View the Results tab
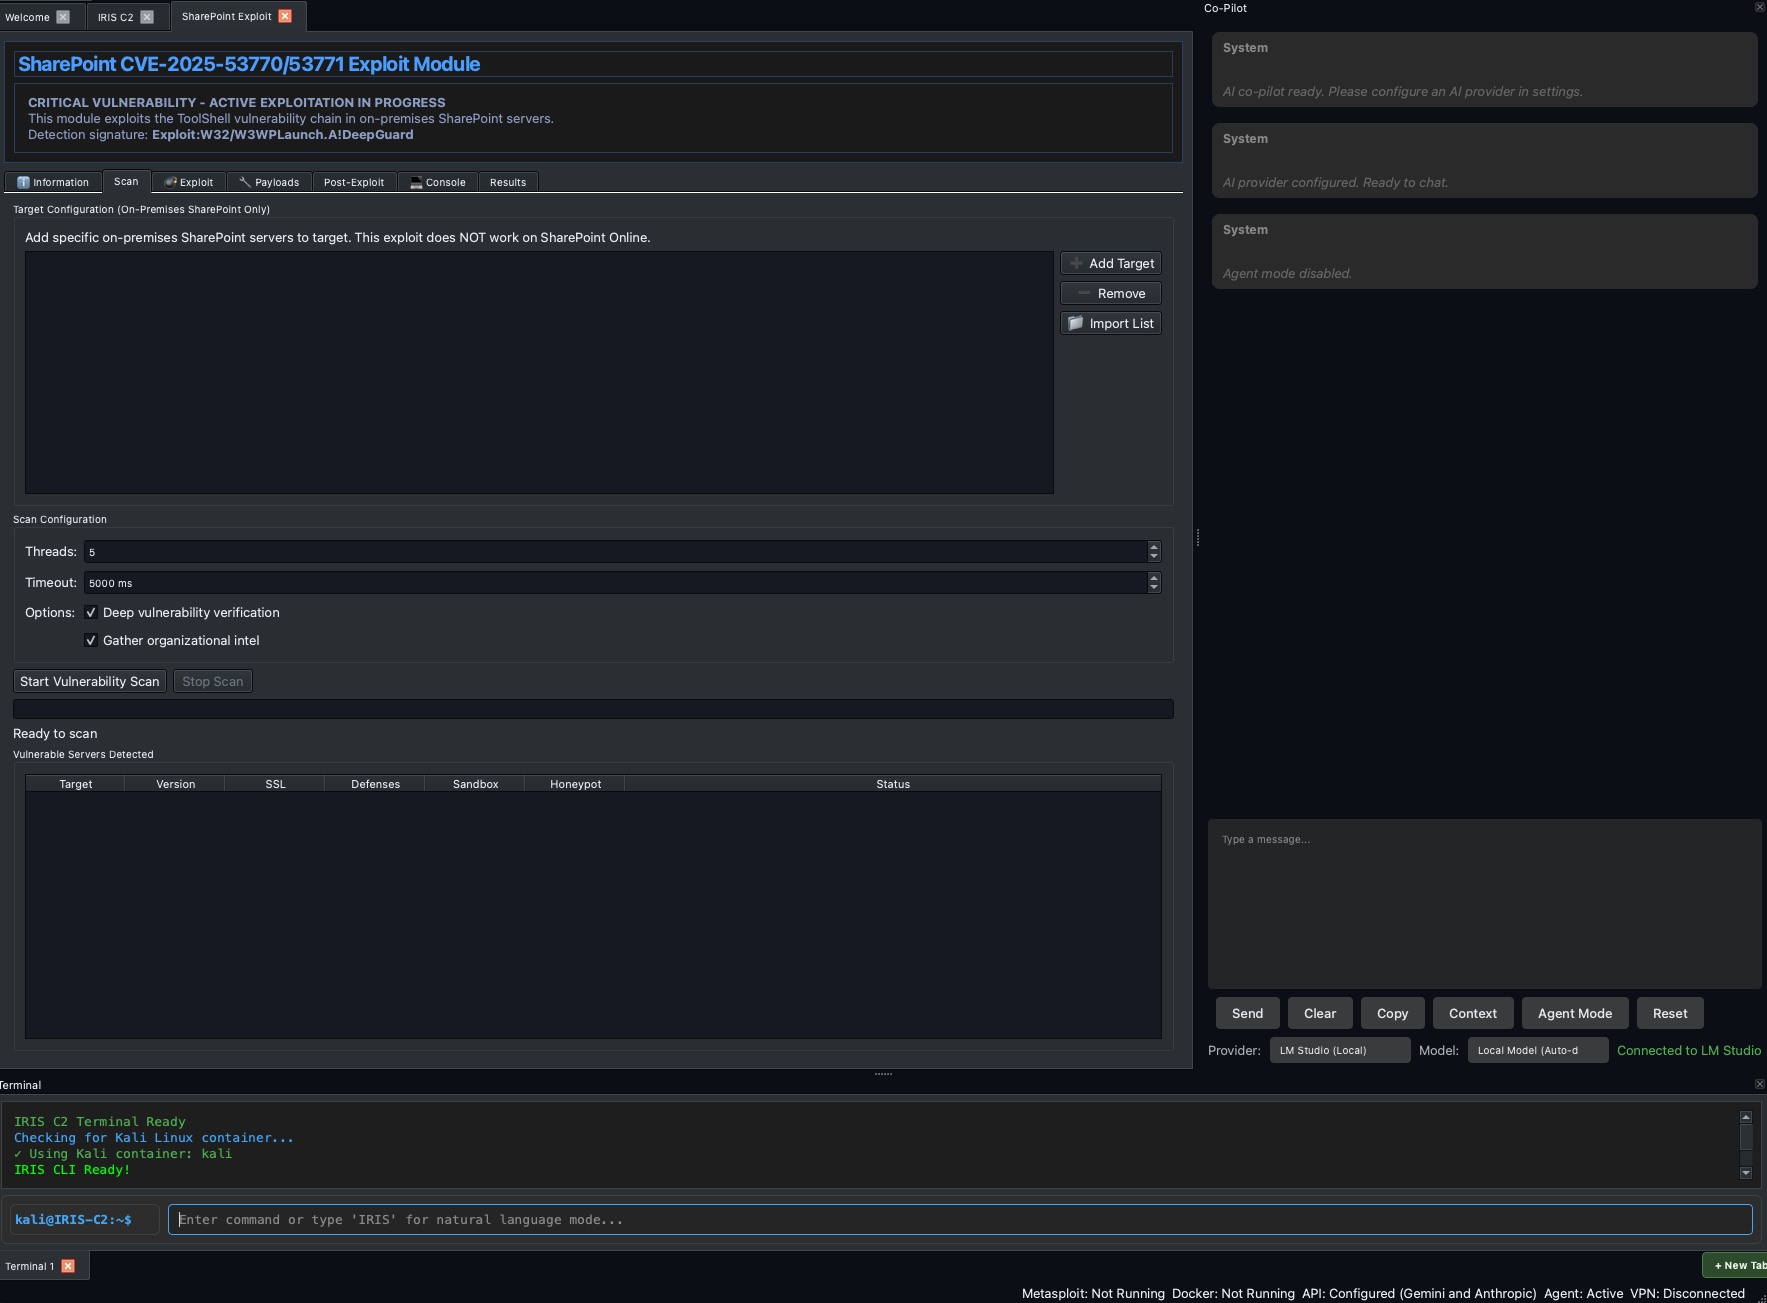The height and width of the screenshot is (1303, 1767). [x=508, y=182]
